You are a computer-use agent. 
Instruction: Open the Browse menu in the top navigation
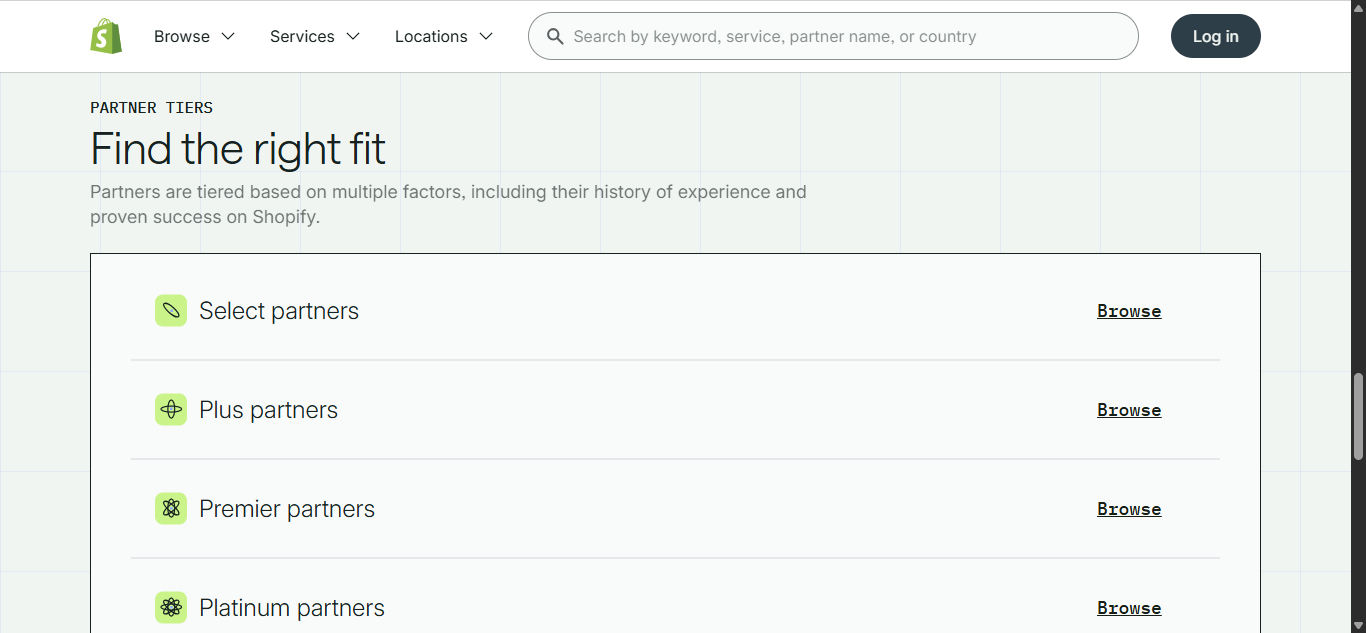coord(182,37)
